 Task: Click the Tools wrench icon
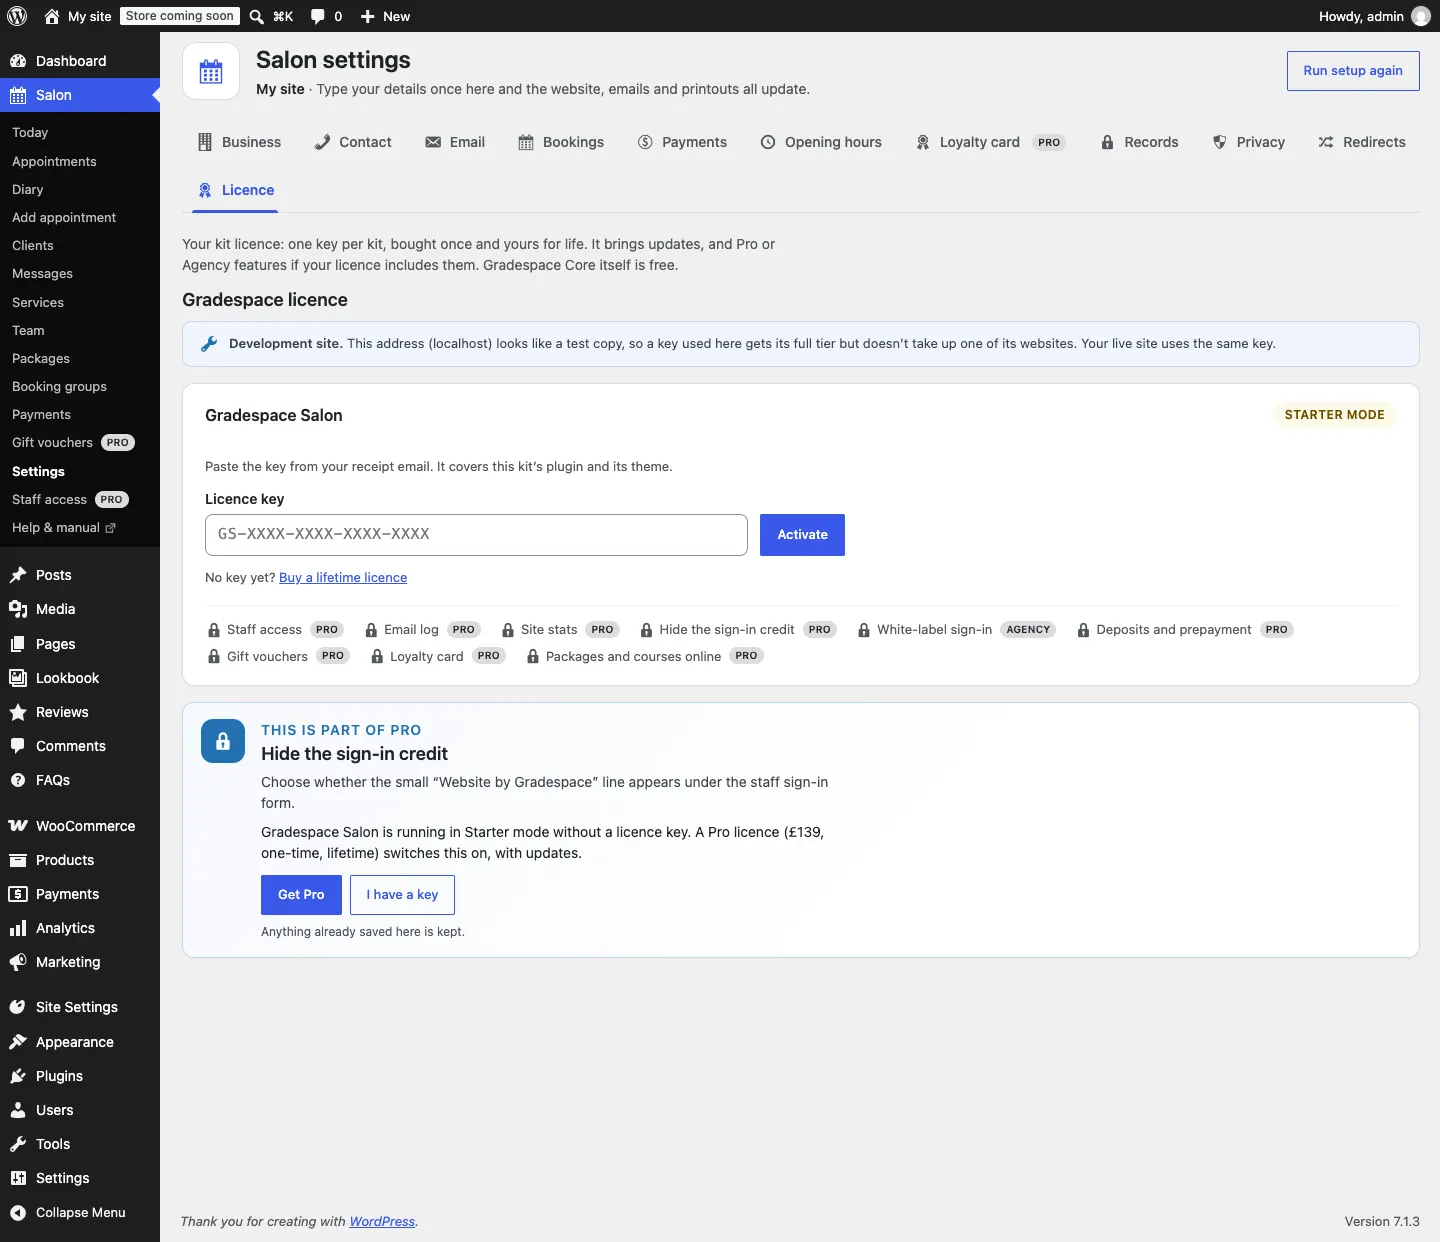18,1144
